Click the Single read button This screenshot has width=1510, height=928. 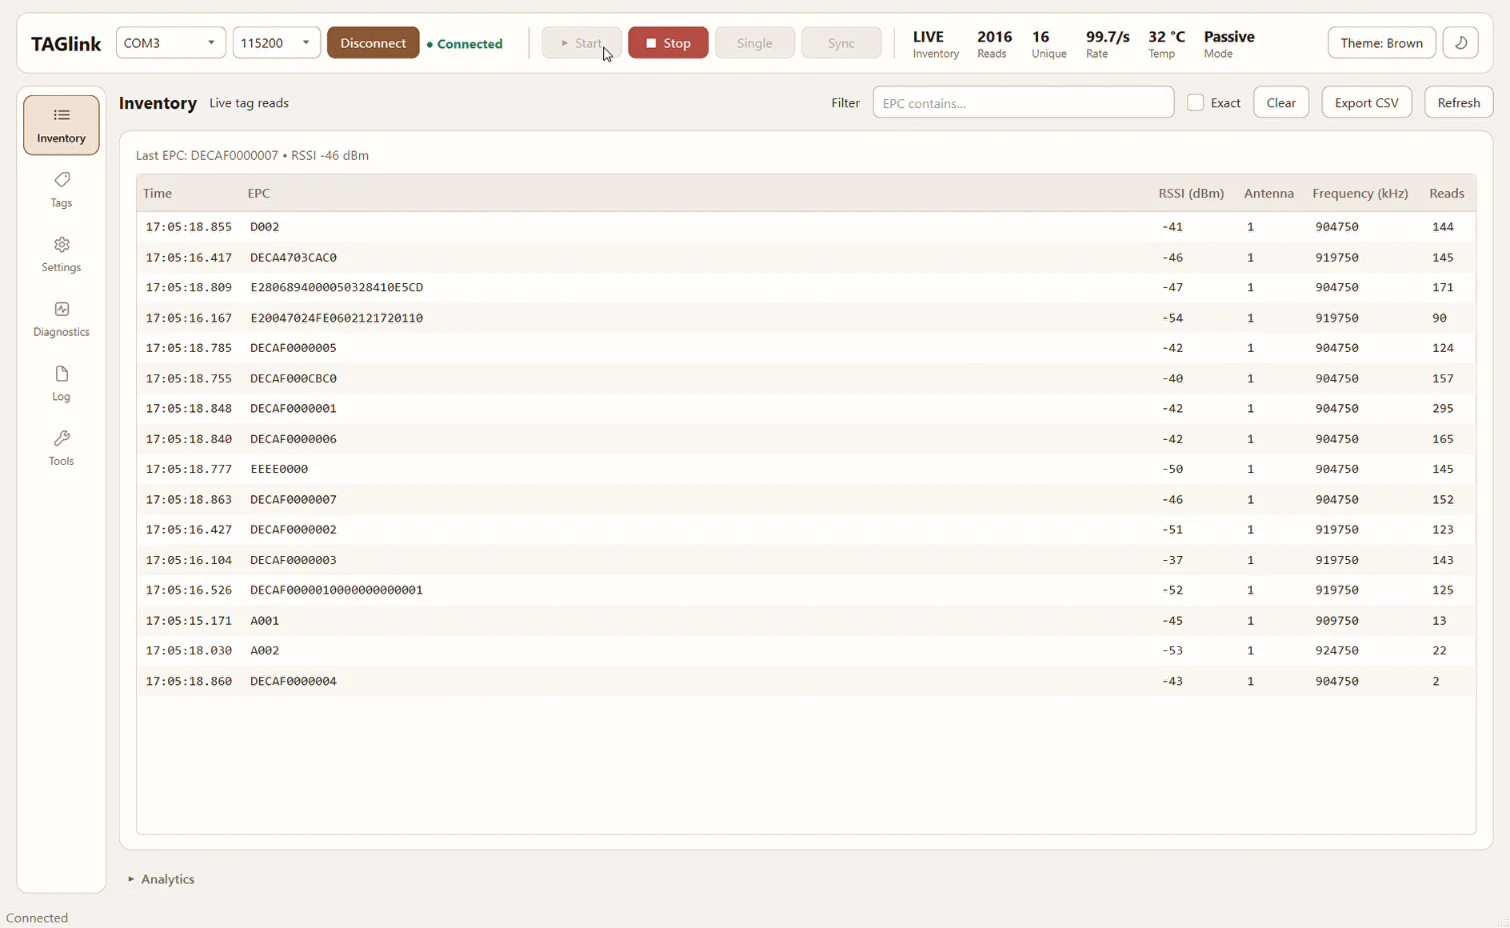point(755,43)
